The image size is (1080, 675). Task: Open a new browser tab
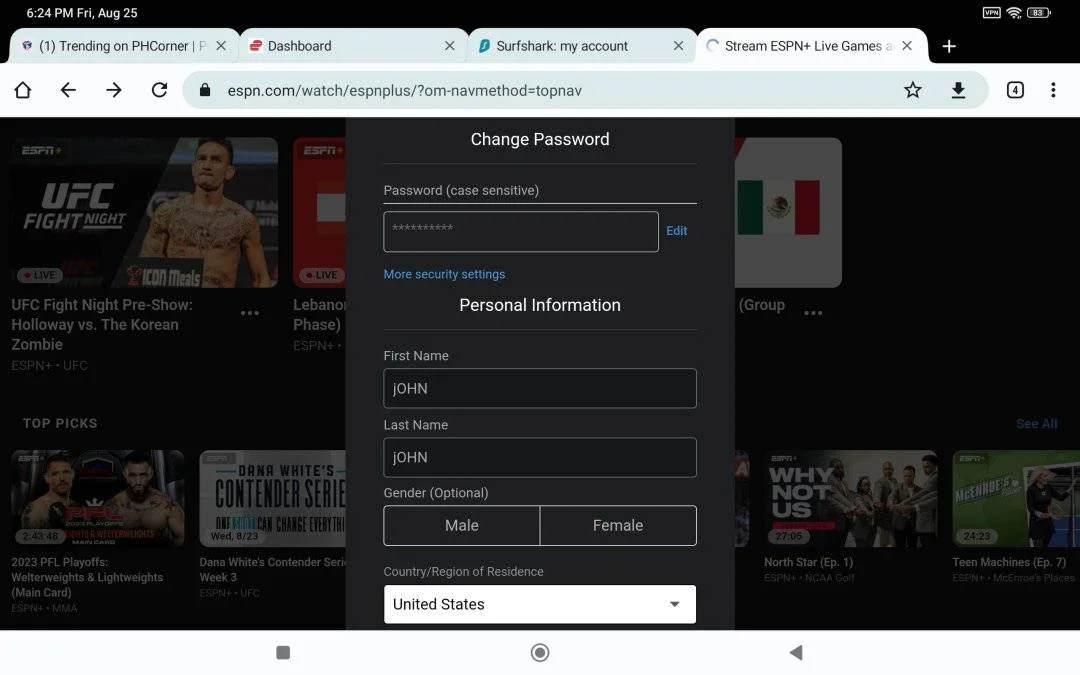click(948, 46)
